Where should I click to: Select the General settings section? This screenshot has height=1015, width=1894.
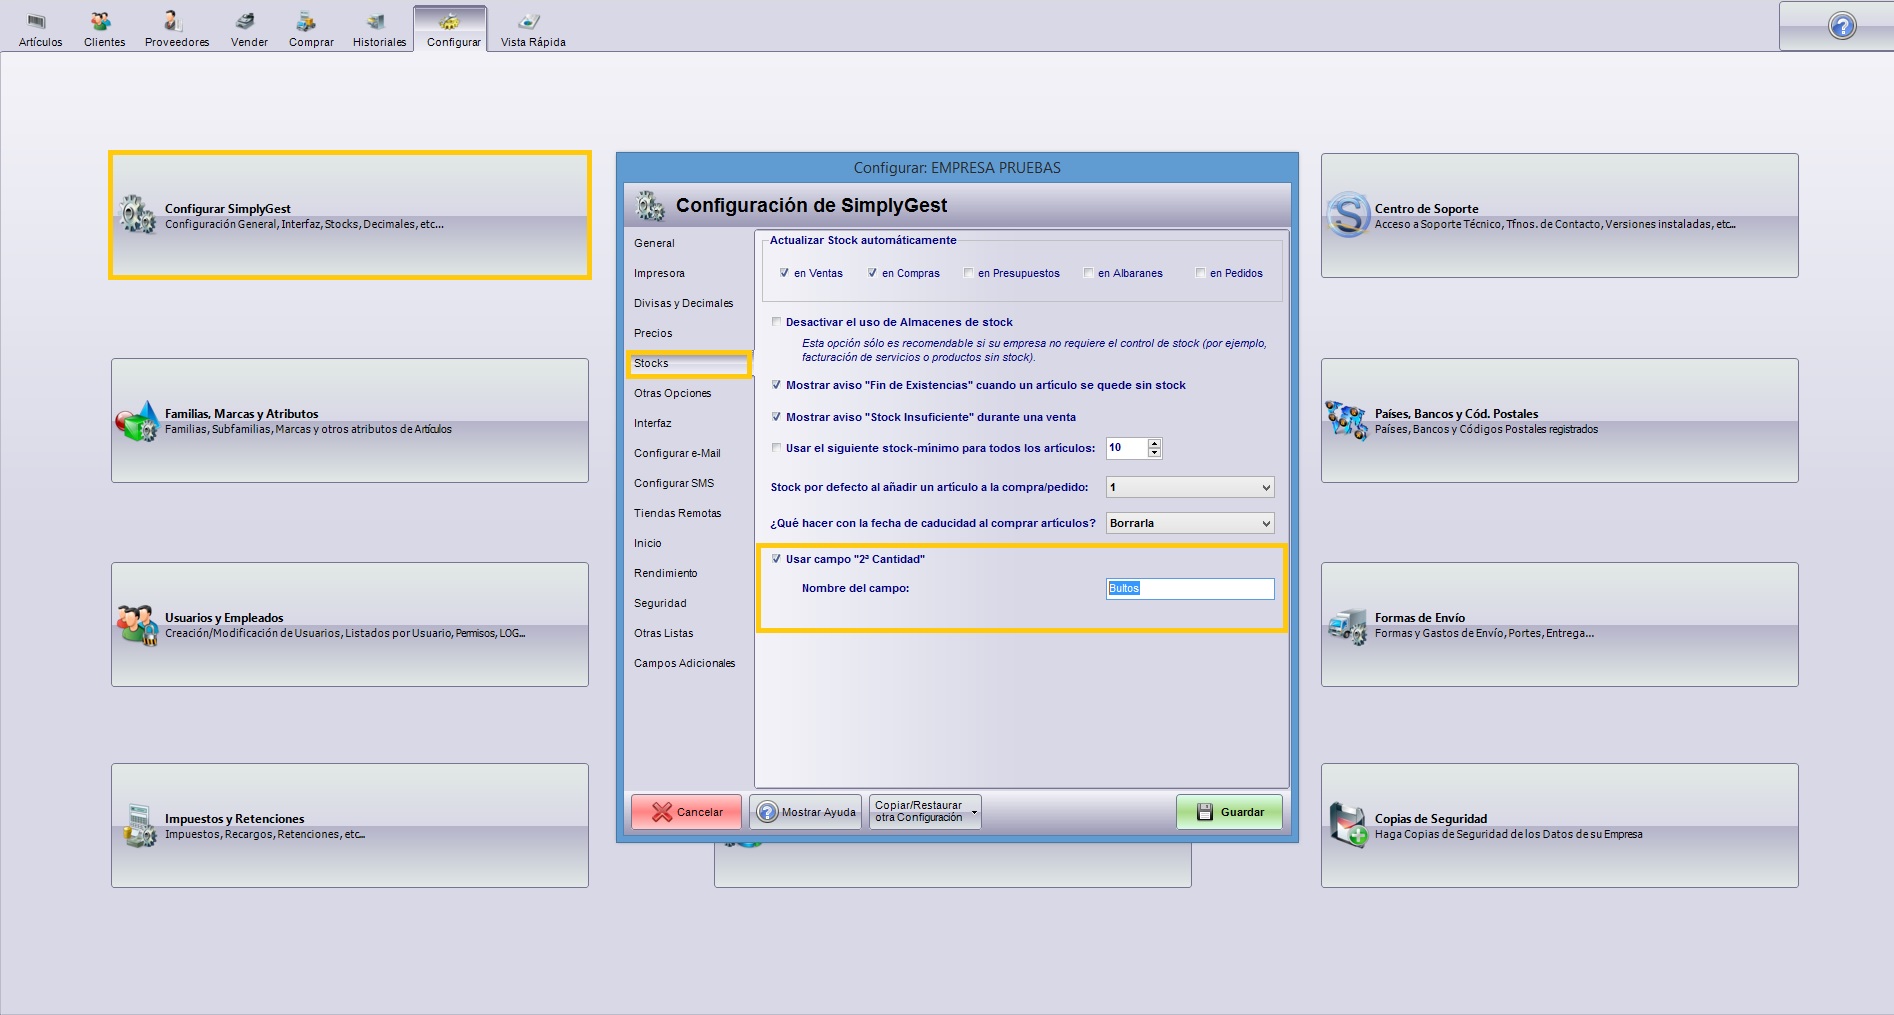654,243
